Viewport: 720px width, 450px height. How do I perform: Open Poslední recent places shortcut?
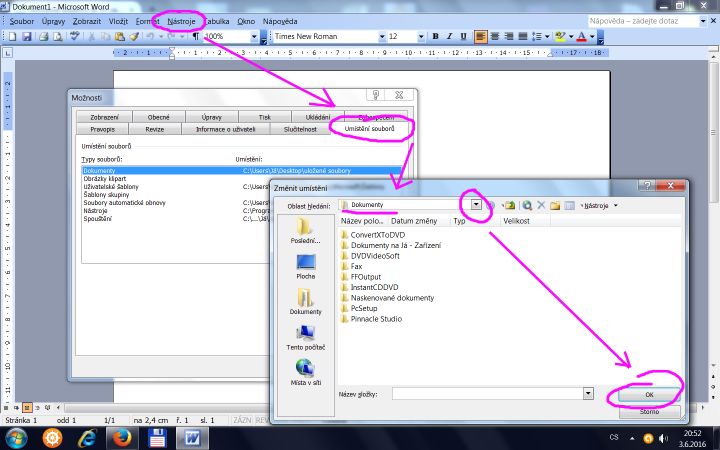pyautogui.click(x=305, y=231)
